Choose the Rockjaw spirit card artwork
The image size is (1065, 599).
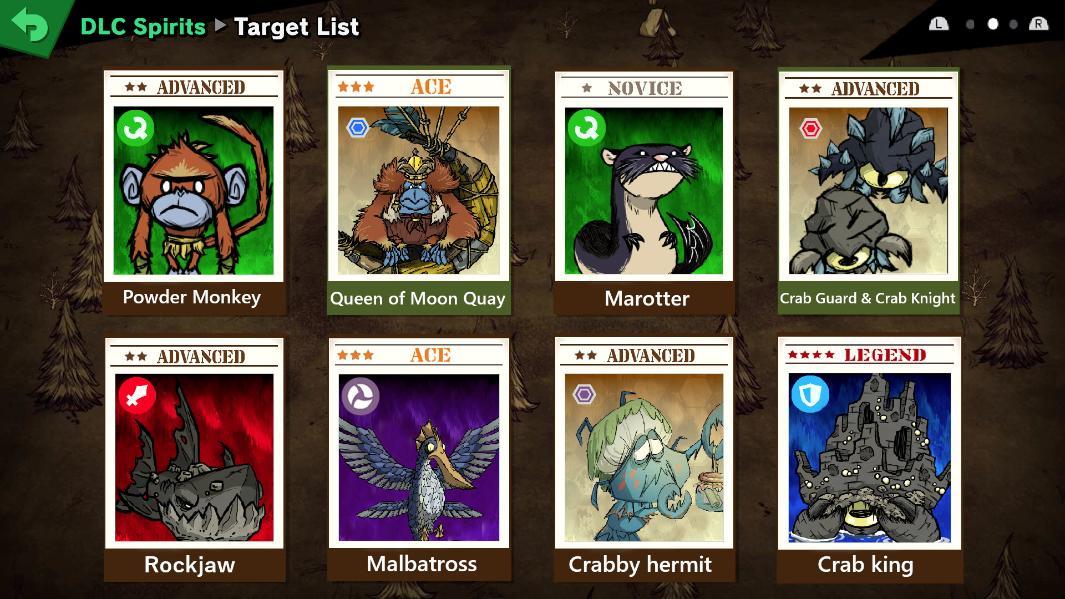pyautogui.click(x=194, y=457)
